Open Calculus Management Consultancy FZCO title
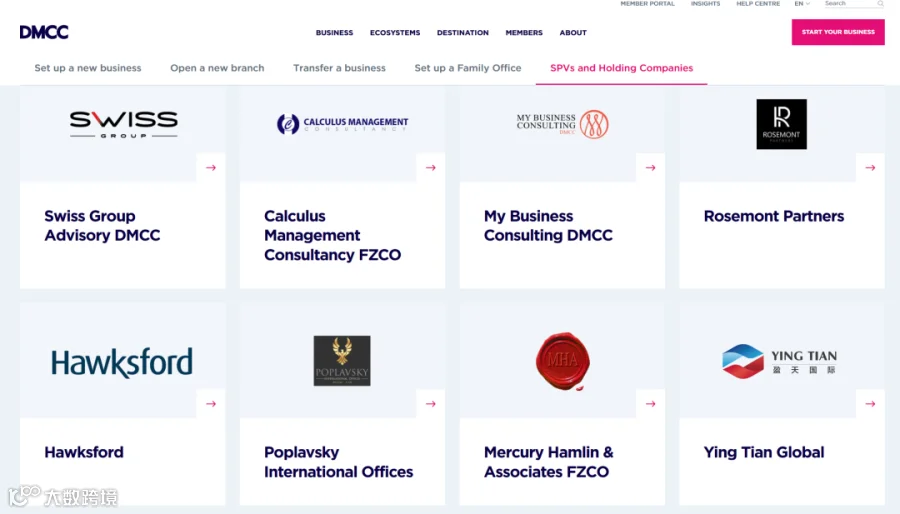Image resolution: width=900 pixels, height=514 pixels. pos(332,235)
